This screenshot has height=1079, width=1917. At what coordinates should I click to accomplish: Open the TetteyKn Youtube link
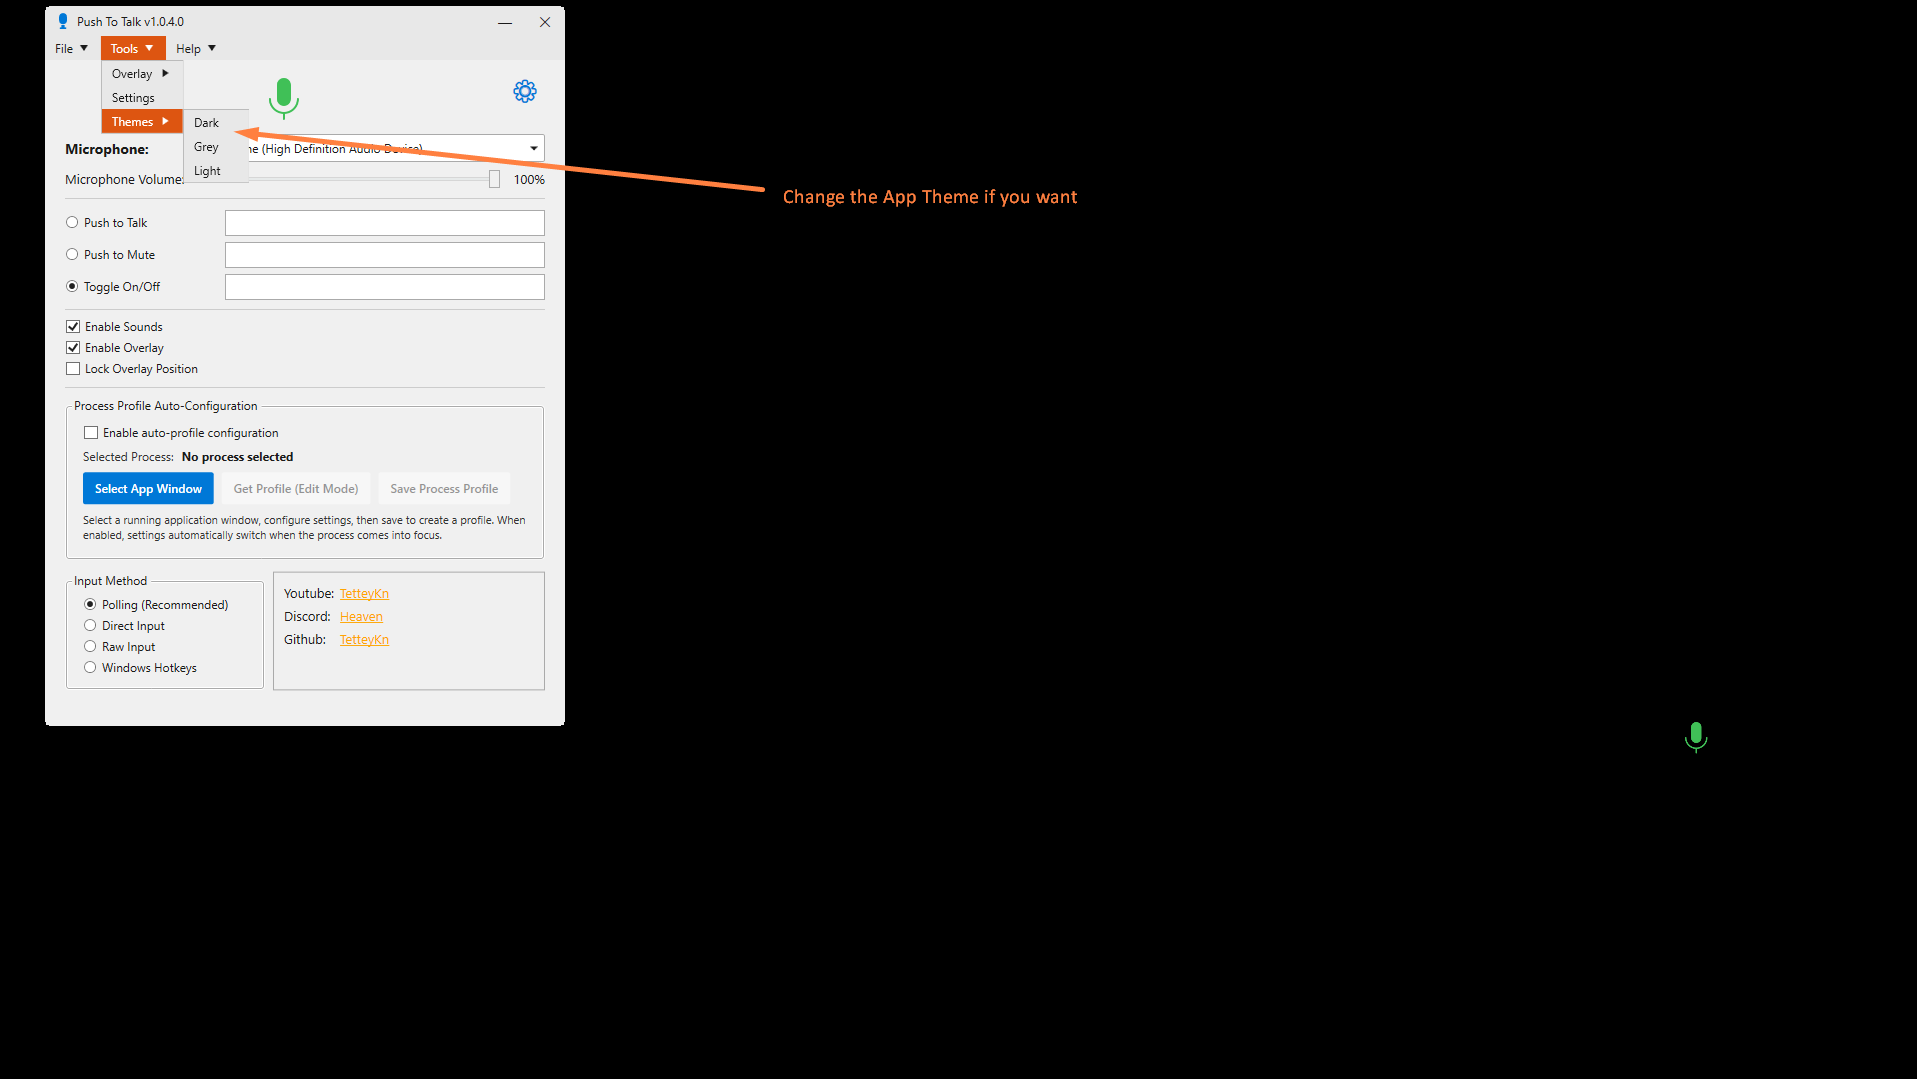(364, 593)
